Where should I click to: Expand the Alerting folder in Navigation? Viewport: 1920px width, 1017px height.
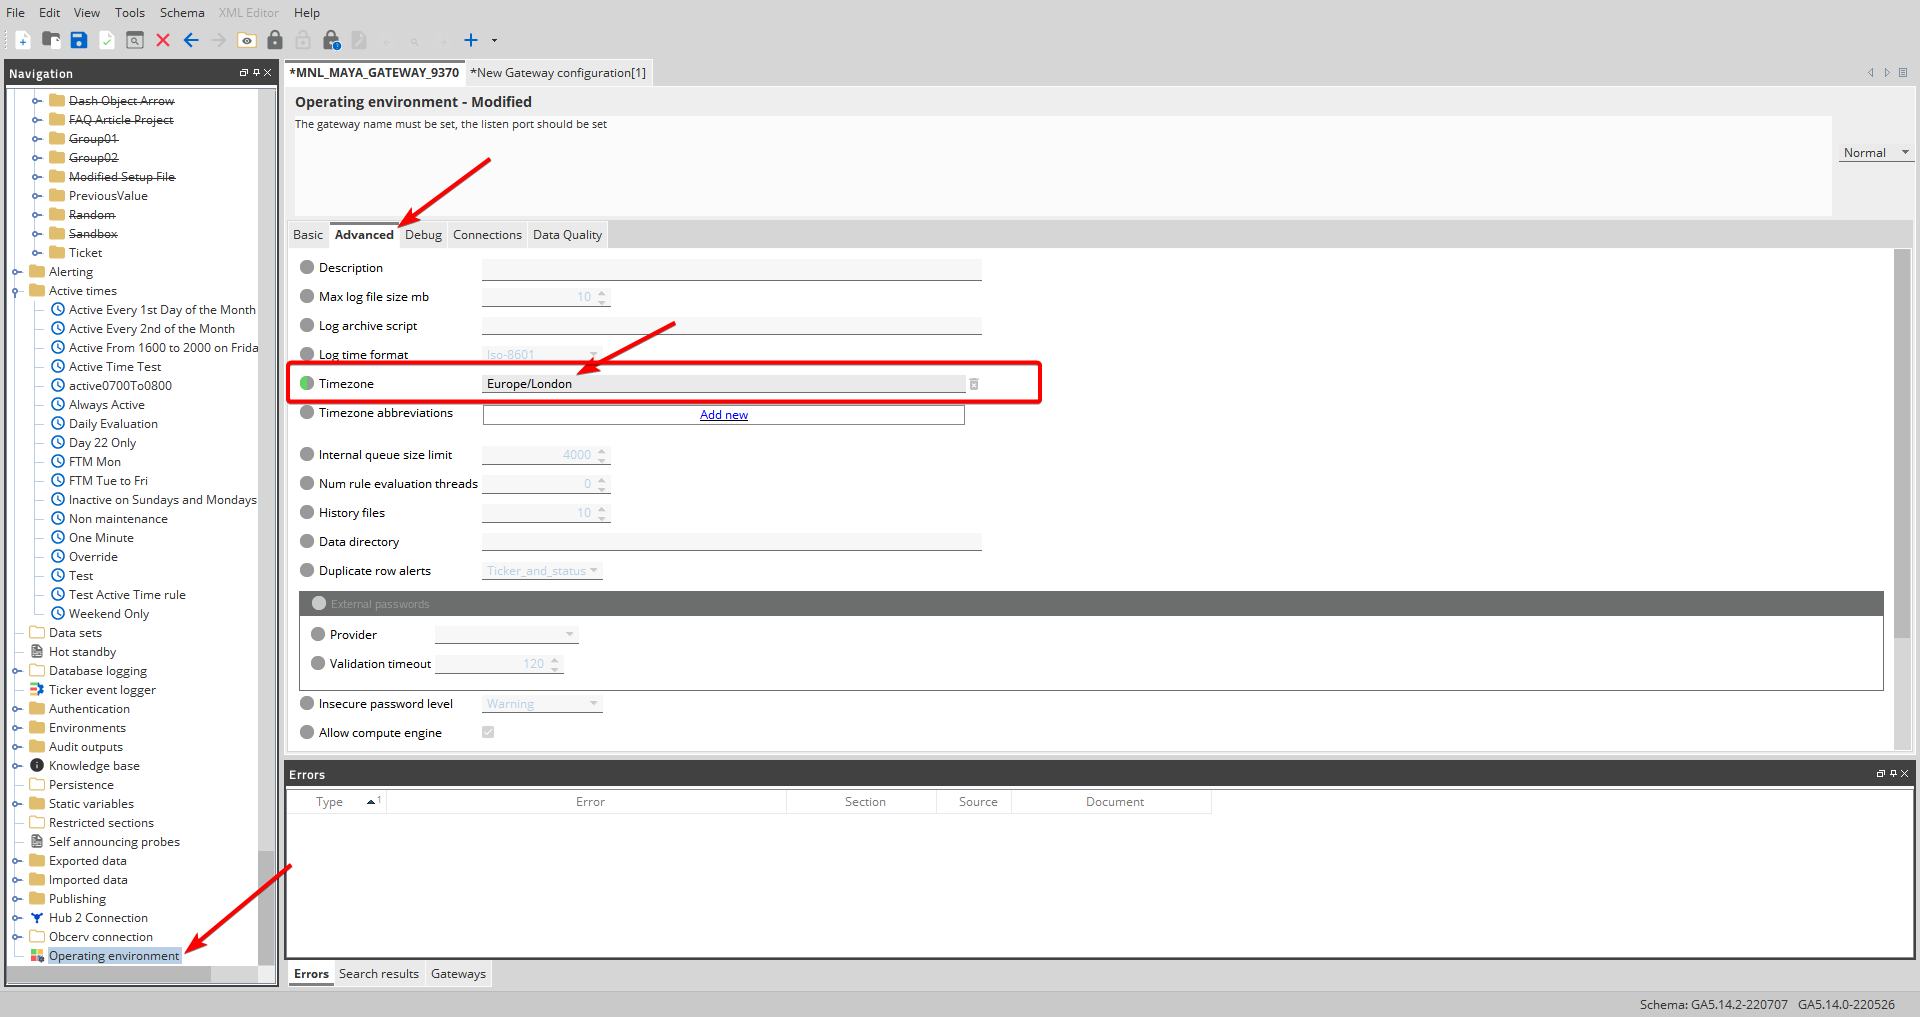[17, 272]
